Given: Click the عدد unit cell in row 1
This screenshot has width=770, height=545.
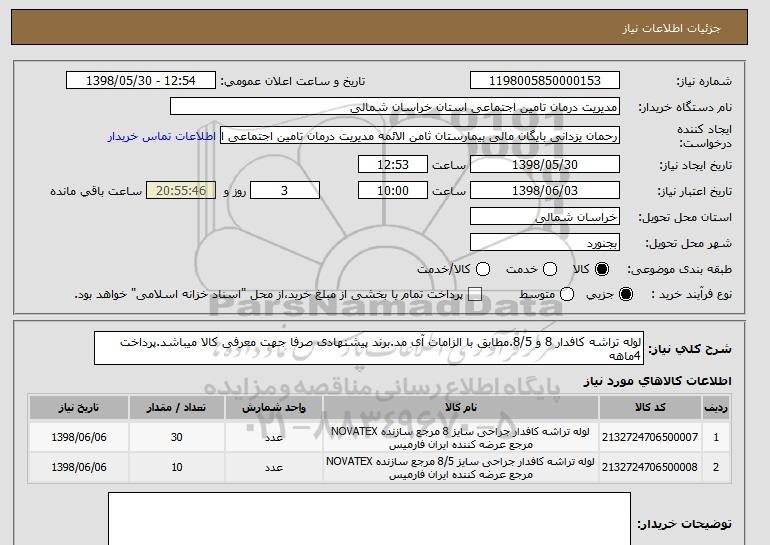Looking at the screenshot, I should click(x=274, y=437).
